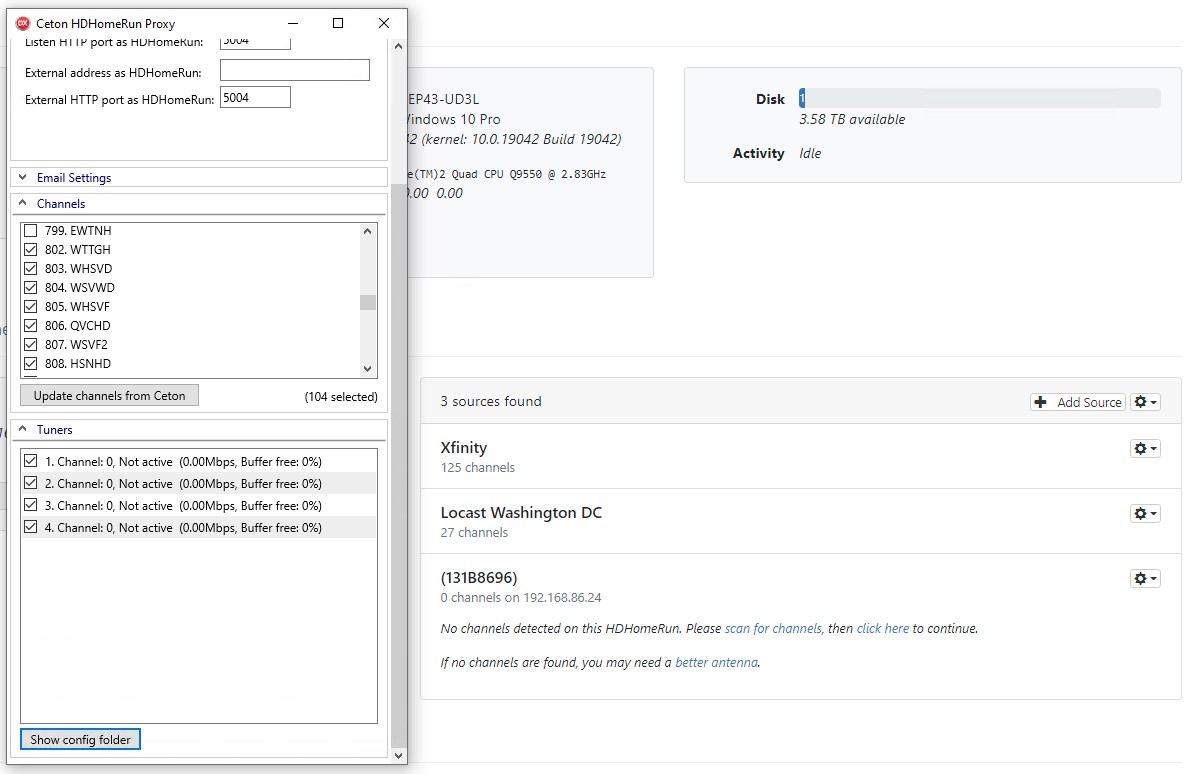Open gear menu for Locast Washington DC
The height and width of the screenshot is (774, 1199).
tap(1145, 514)
